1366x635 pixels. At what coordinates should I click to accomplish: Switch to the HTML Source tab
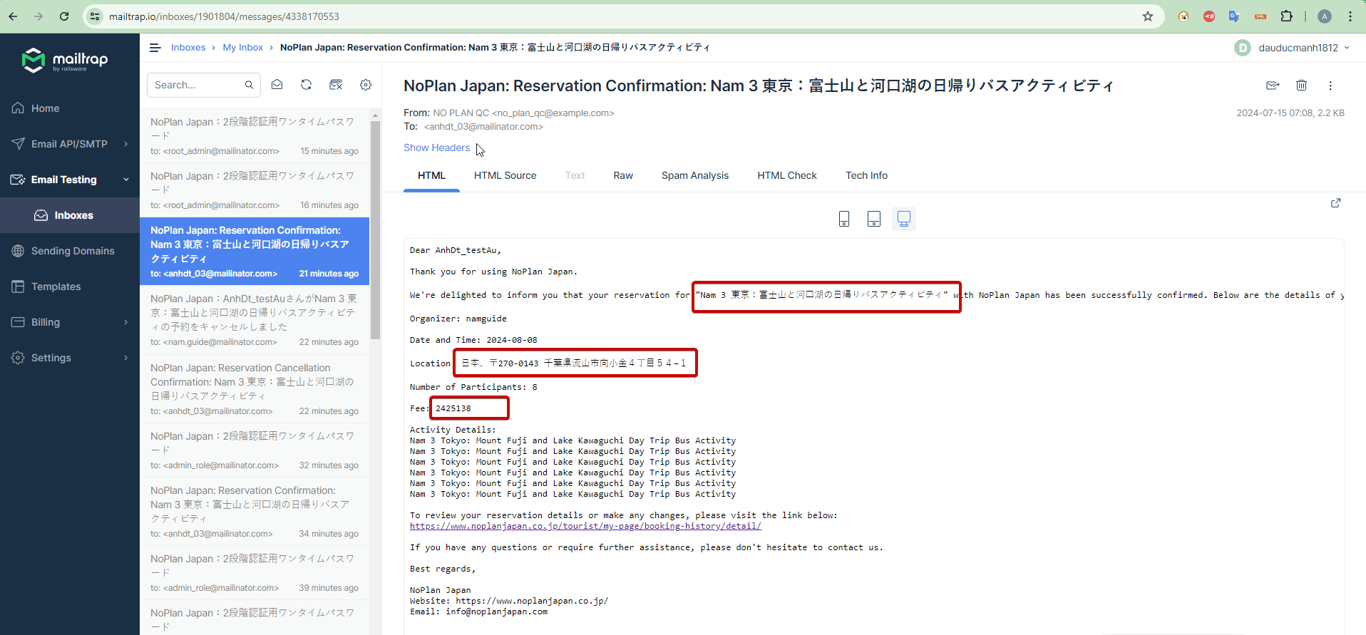tap(505, 175)
